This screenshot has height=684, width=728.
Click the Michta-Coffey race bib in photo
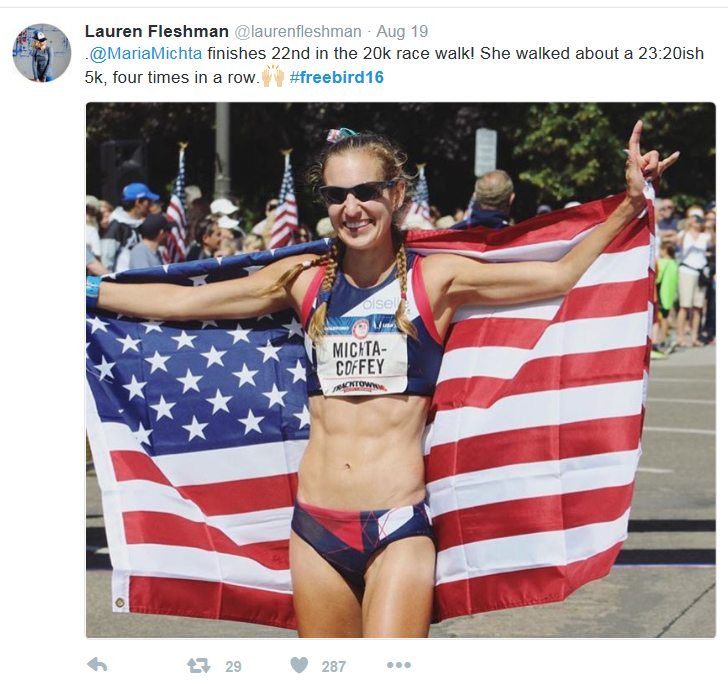362,360
